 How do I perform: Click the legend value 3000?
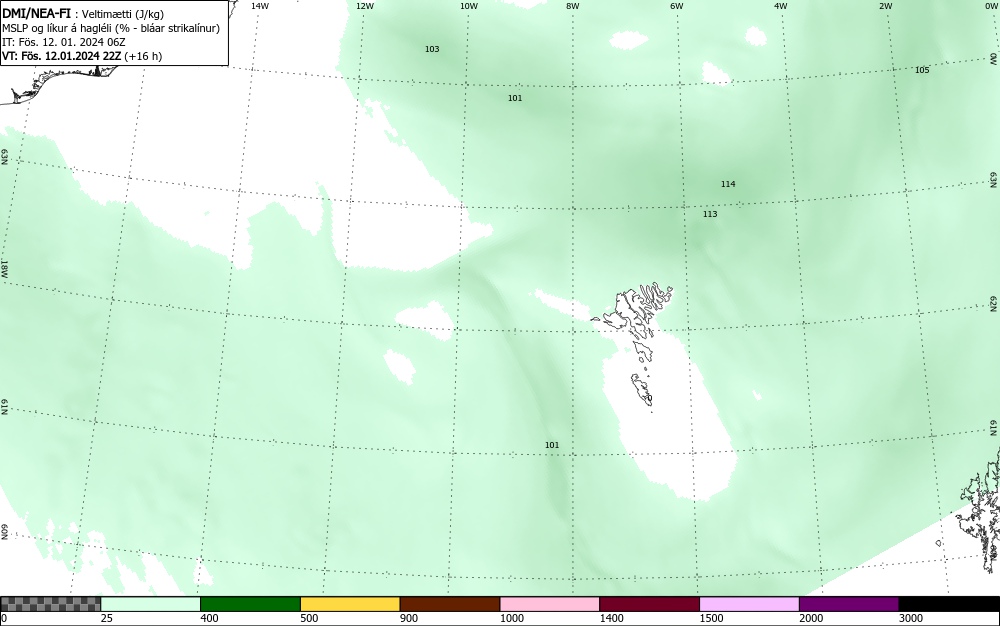tap(911, 618)
